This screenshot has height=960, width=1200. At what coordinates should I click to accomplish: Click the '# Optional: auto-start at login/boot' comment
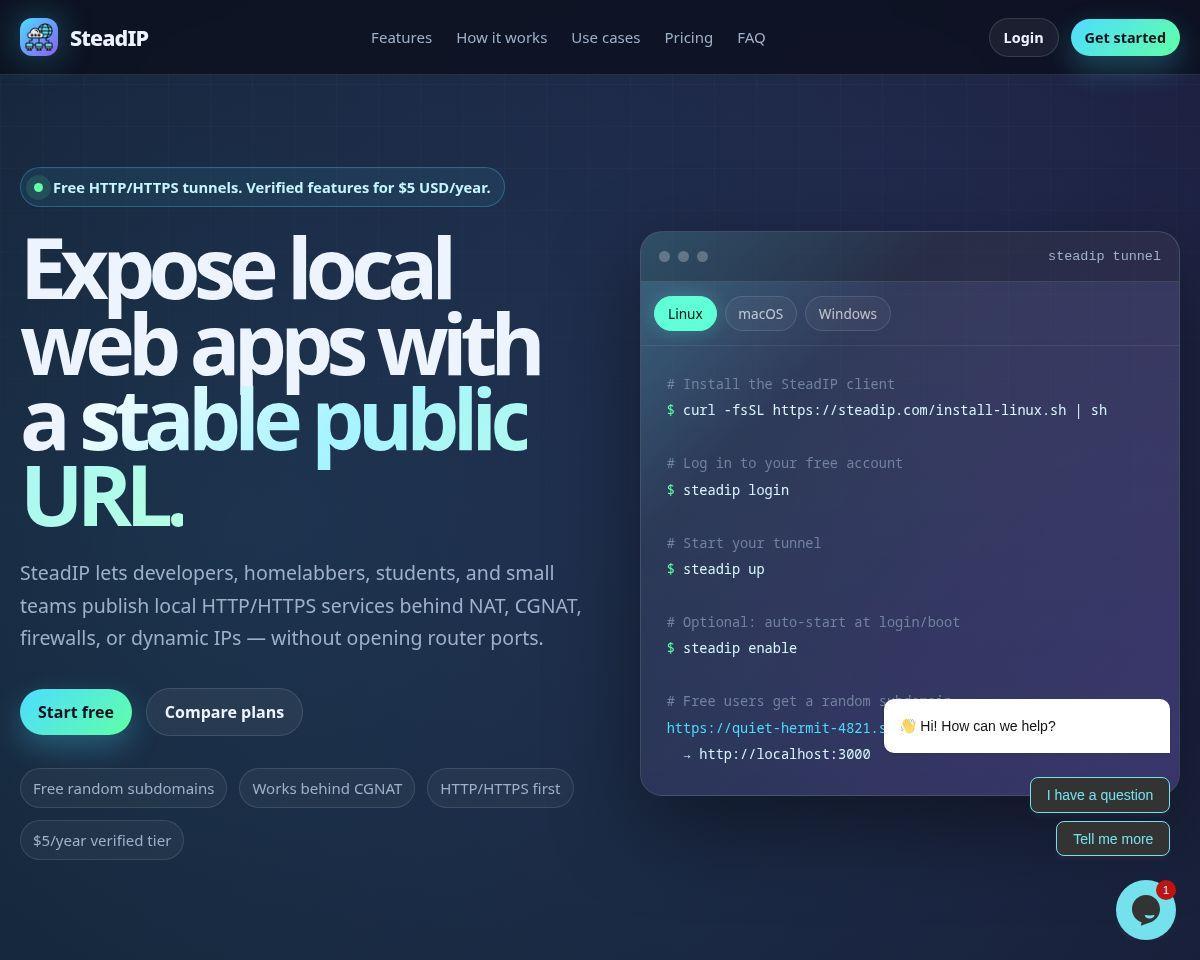point(813,622)
